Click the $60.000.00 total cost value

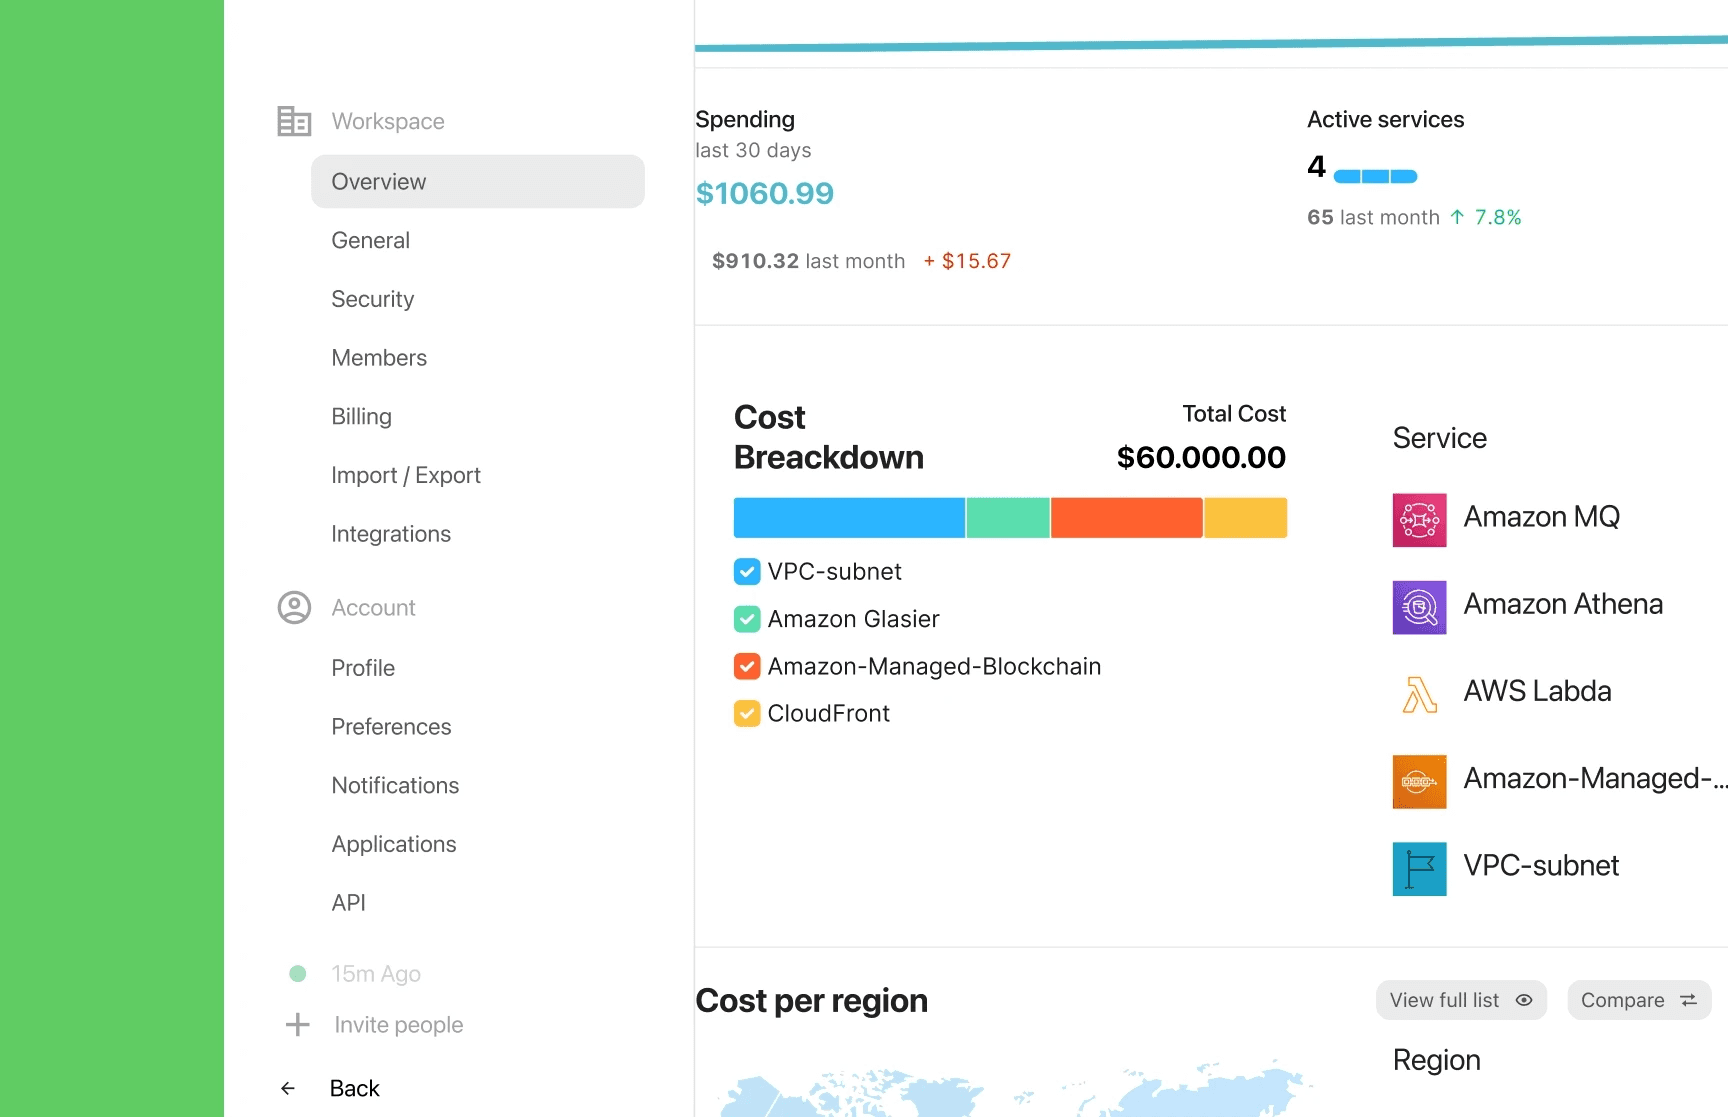[x=1201, y=457]
